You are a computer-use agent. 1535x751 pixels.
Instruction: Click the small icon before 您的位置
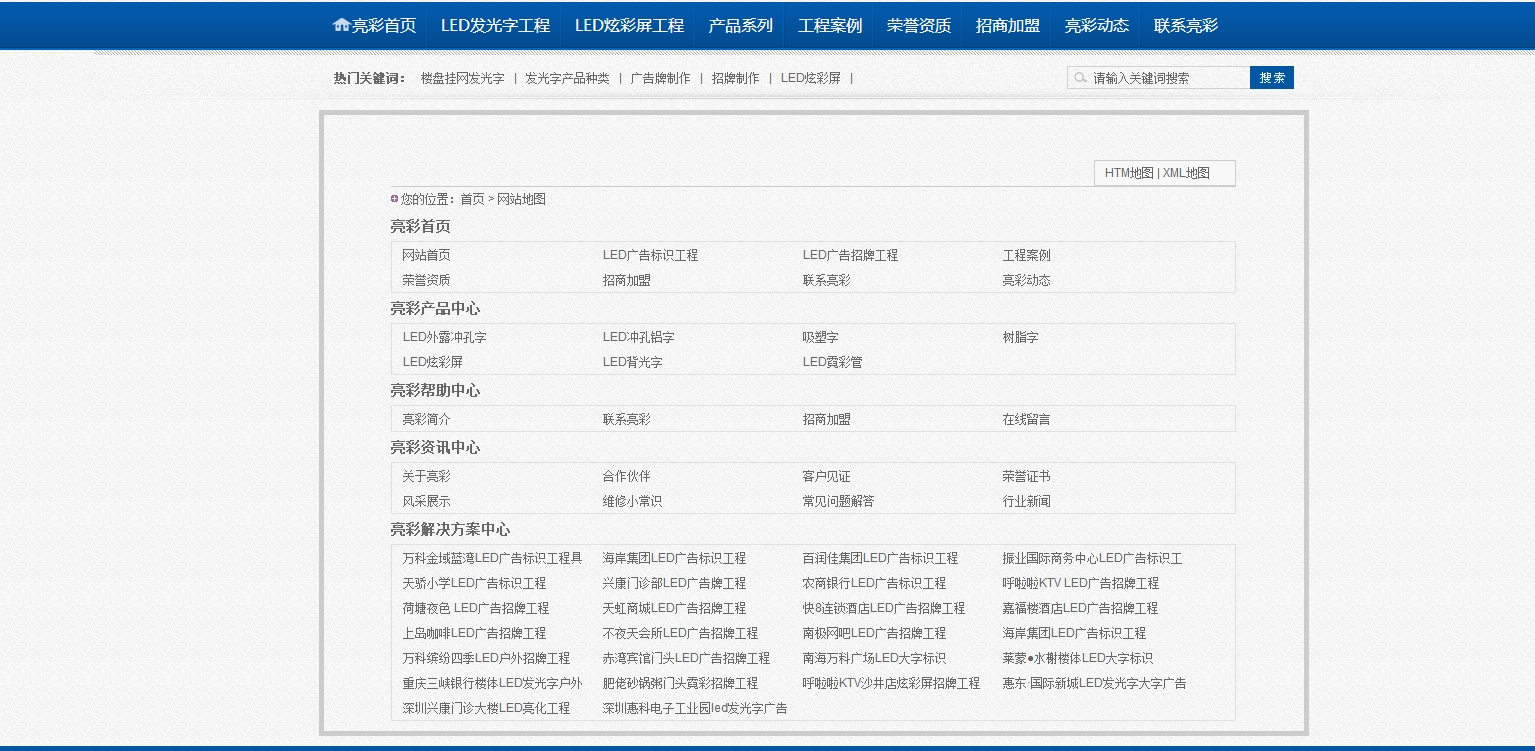click(394, 199)
